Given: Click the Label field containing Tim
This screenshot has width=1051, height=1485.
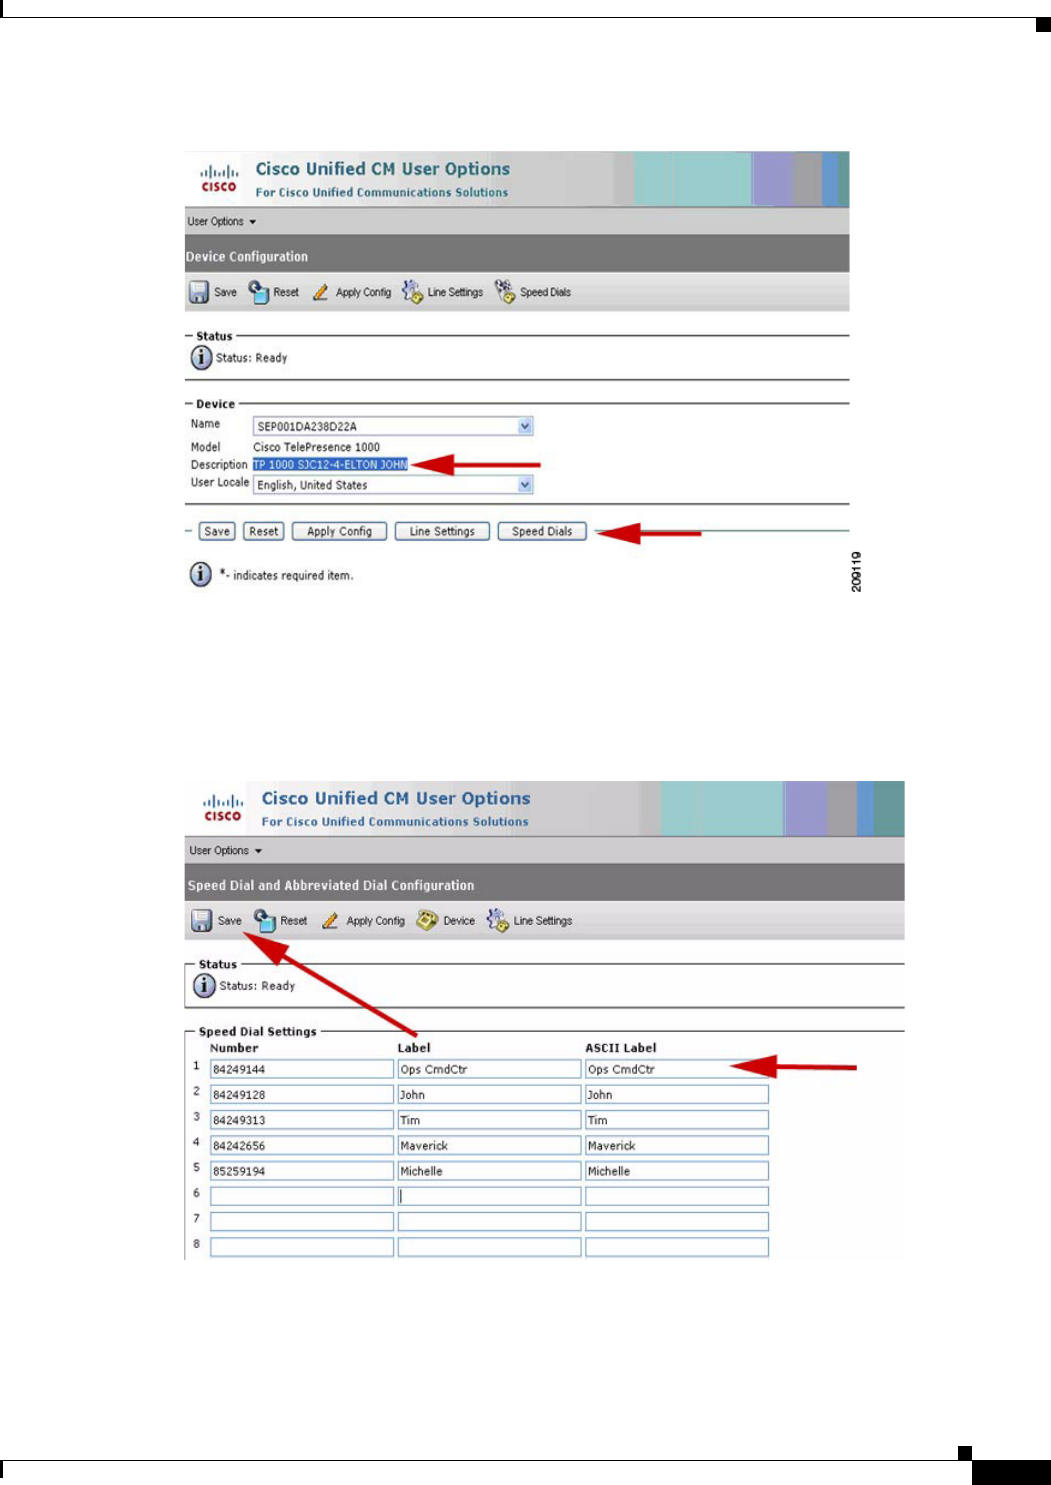Looking at the screenshot, I should coord(489,1120).
